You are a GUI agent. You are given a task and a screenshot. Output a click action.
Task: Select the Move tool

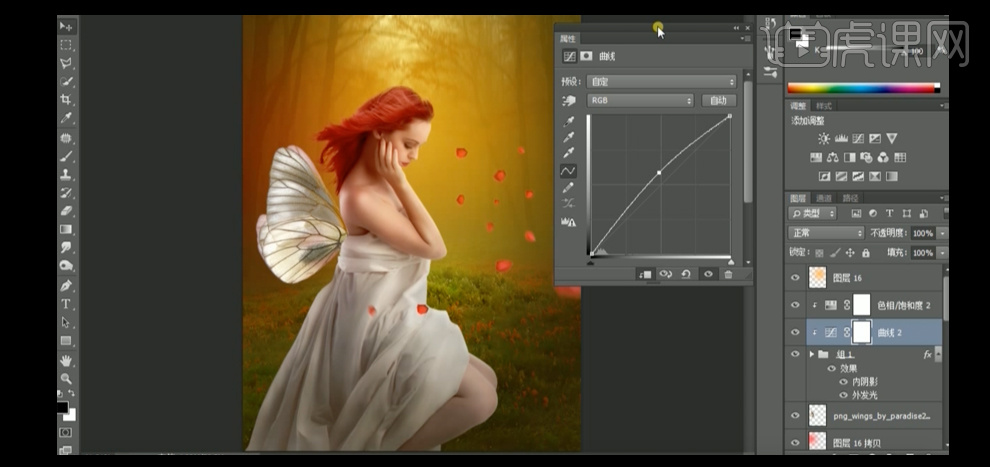coord(66,26)
